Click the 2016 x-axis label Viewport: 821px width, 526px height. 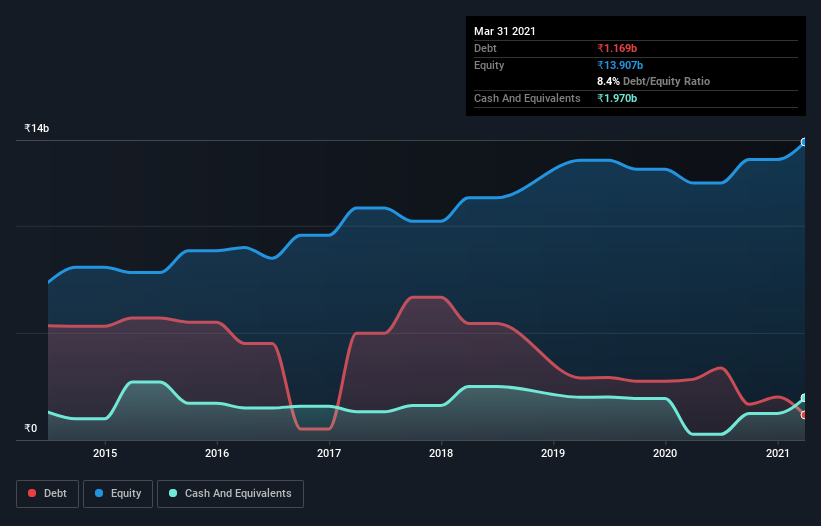coord(217,453)
